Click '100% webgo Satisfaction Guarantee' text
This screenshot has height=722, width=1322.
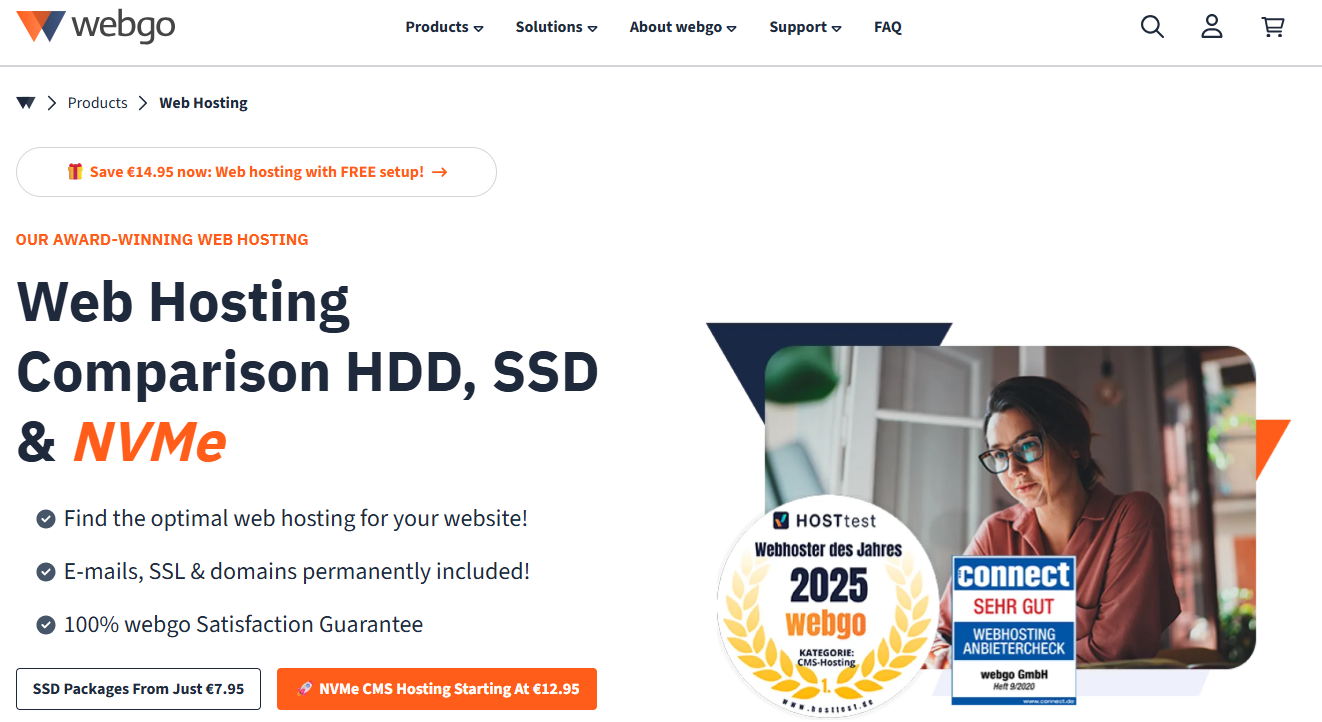pyautogui.click(x=243, y=625)
